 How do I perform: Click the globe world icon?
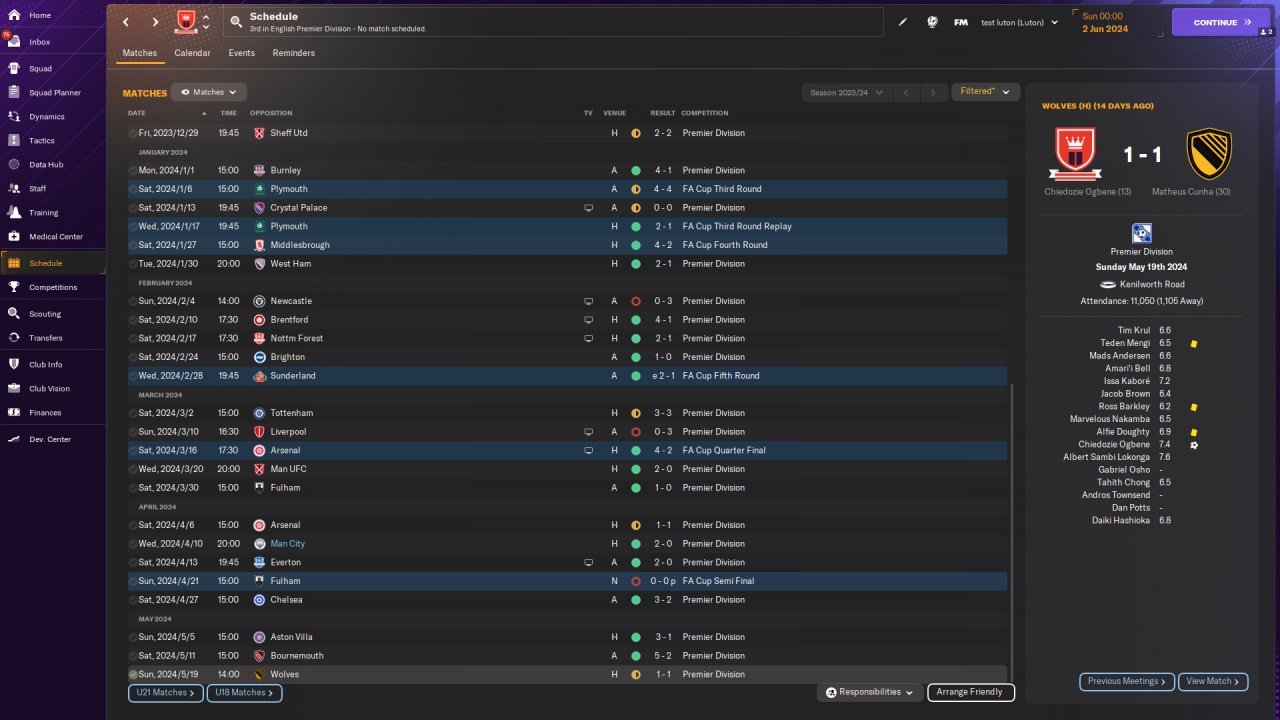pyautogui.click(x=932, y=22)
